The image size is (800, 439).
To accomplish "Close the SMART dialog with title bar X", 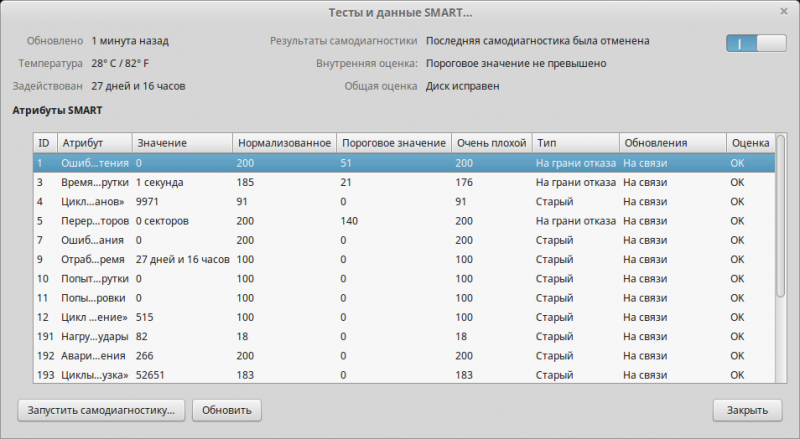I will tap(783, 11).
